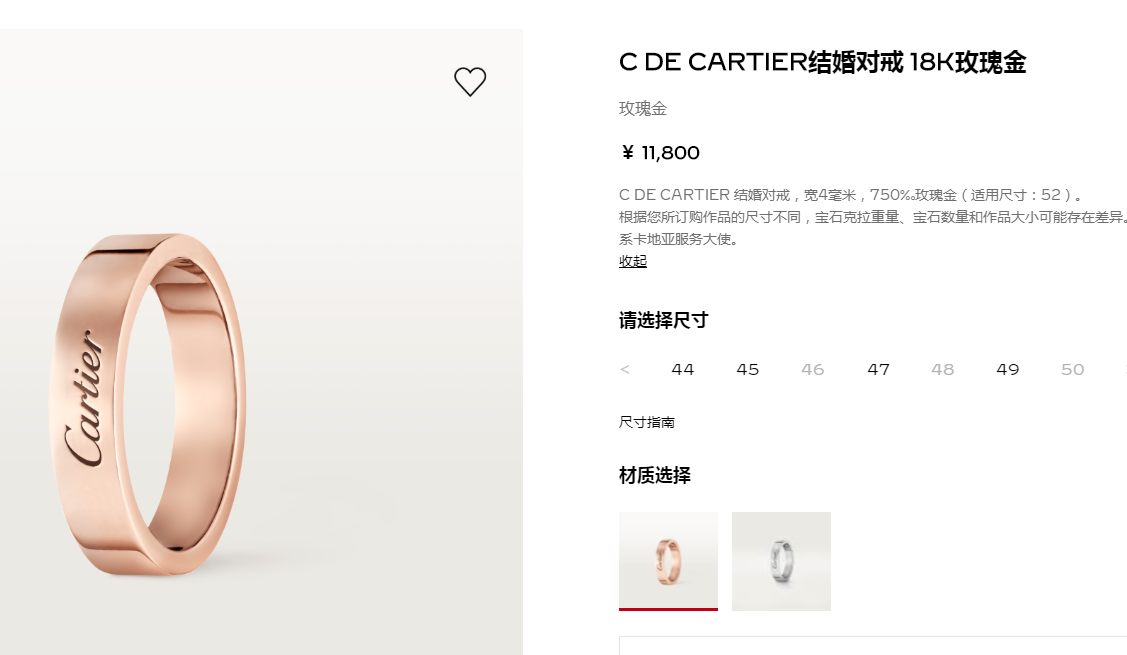The height and width of the screenshot is (655, 1127).
Task: Click the 材质选择 section heading
Action: pyautogui.click(x=655, y=475)
